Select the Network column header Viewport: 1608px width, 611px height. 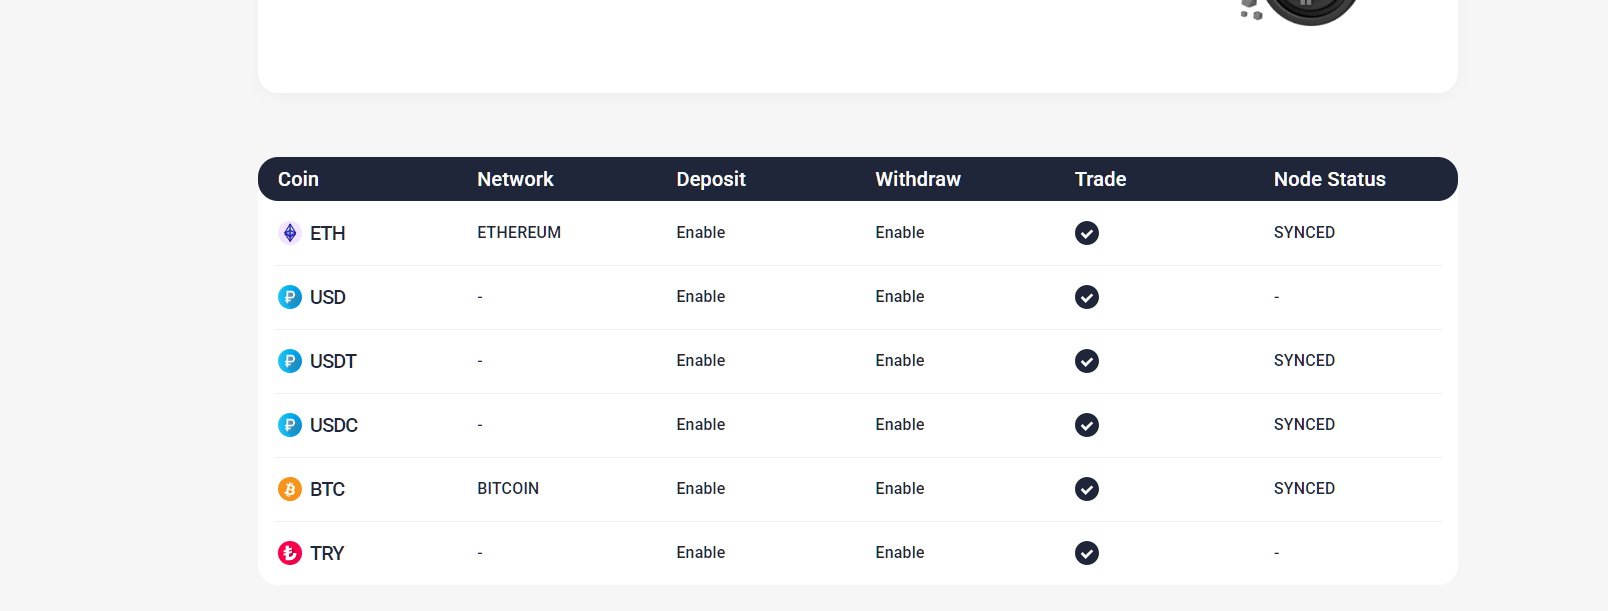[515, 179]
